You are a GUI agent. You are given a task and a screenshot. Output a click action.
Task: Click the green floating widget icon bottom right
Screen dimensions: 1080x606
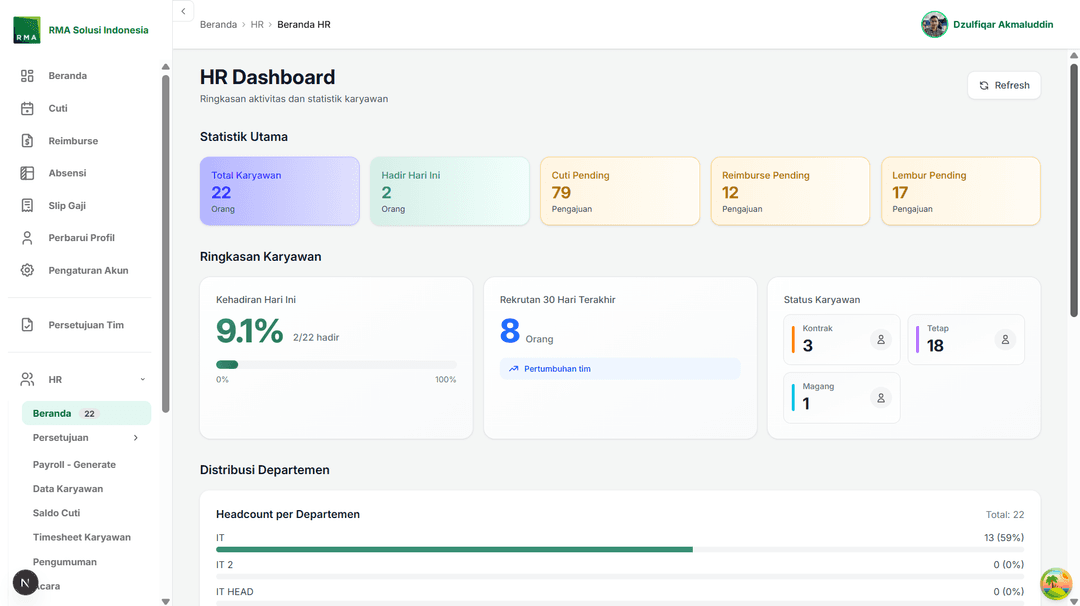(1056, 584)
